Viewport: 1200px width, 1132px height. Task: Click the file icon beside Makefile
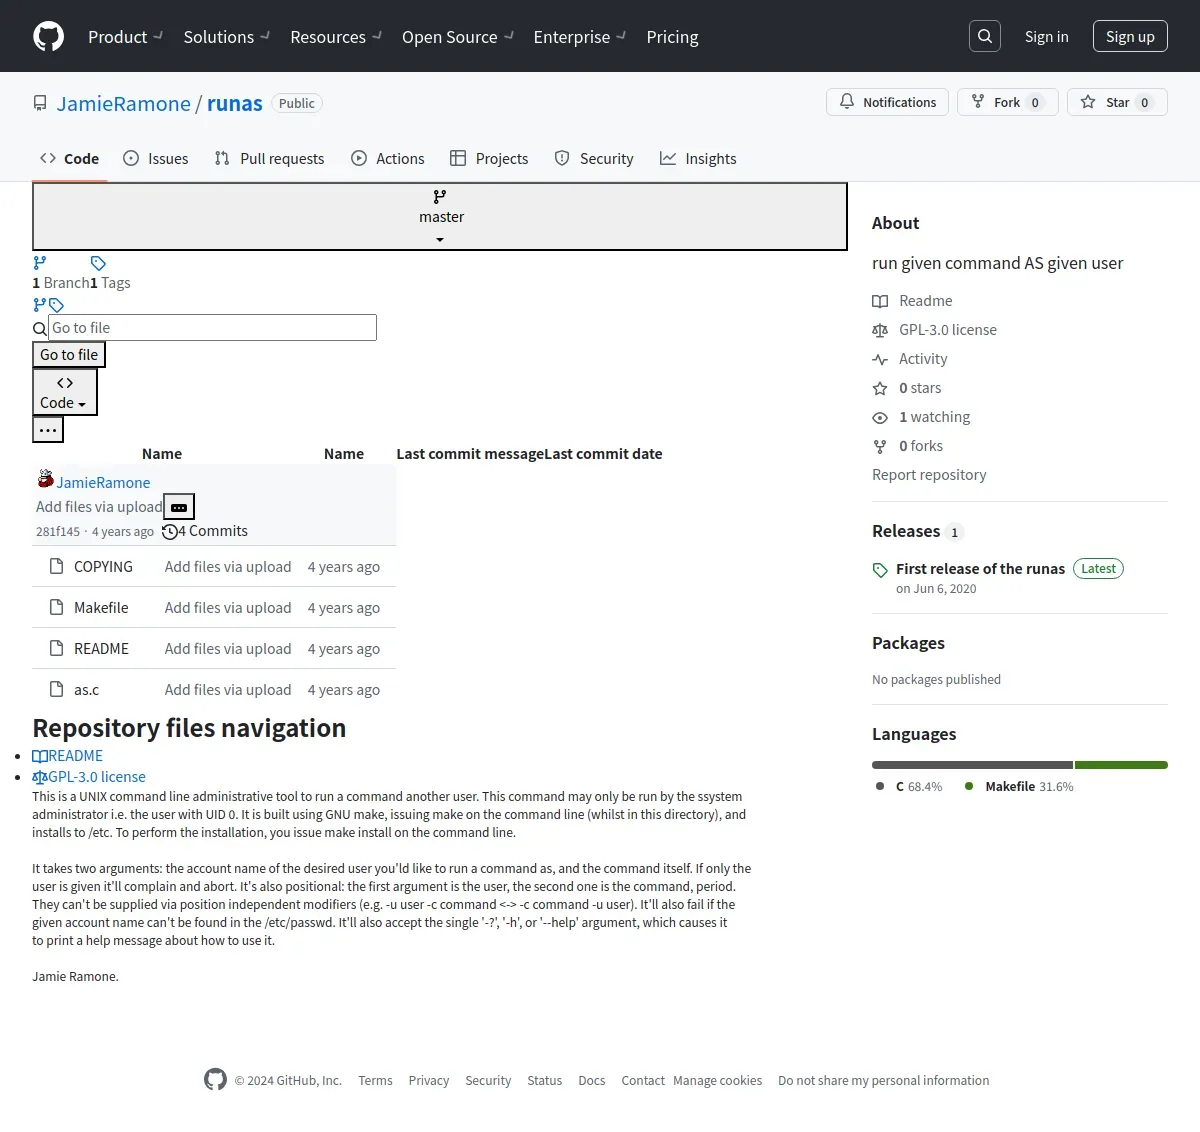pos(57,608)
